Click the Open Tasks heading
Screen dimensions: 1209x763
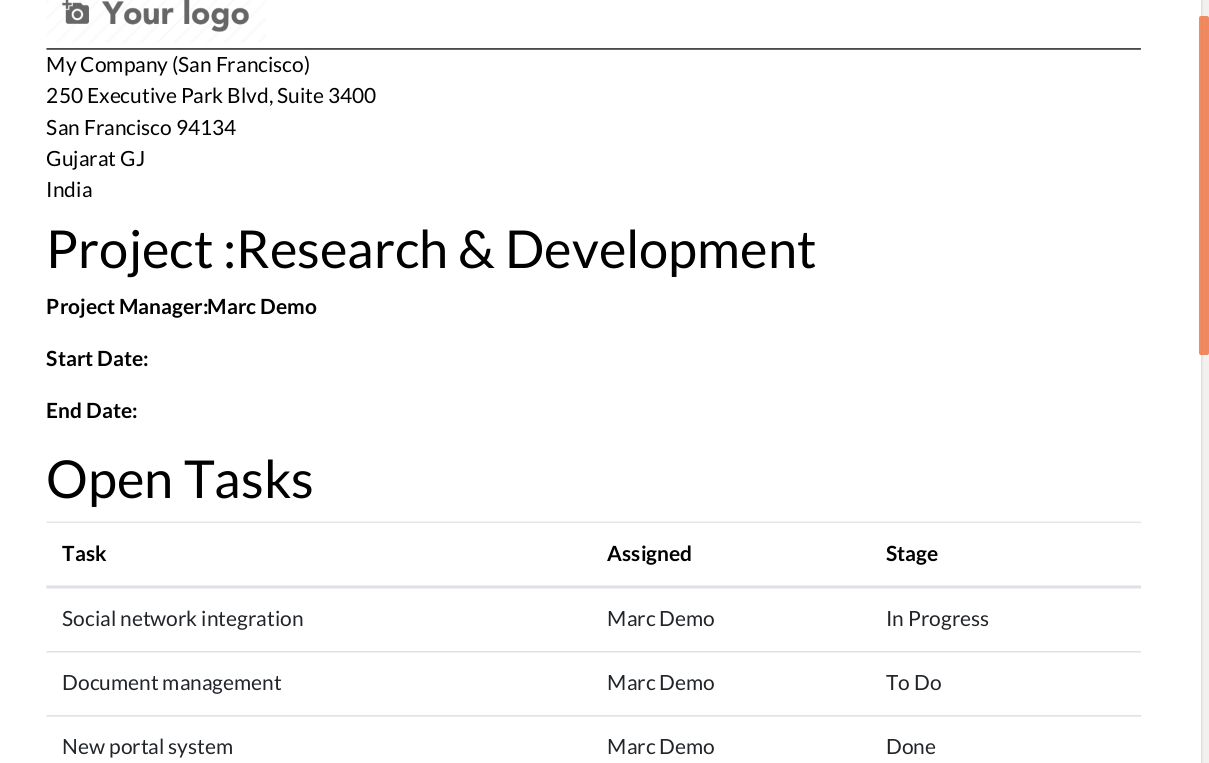(180, 479)
